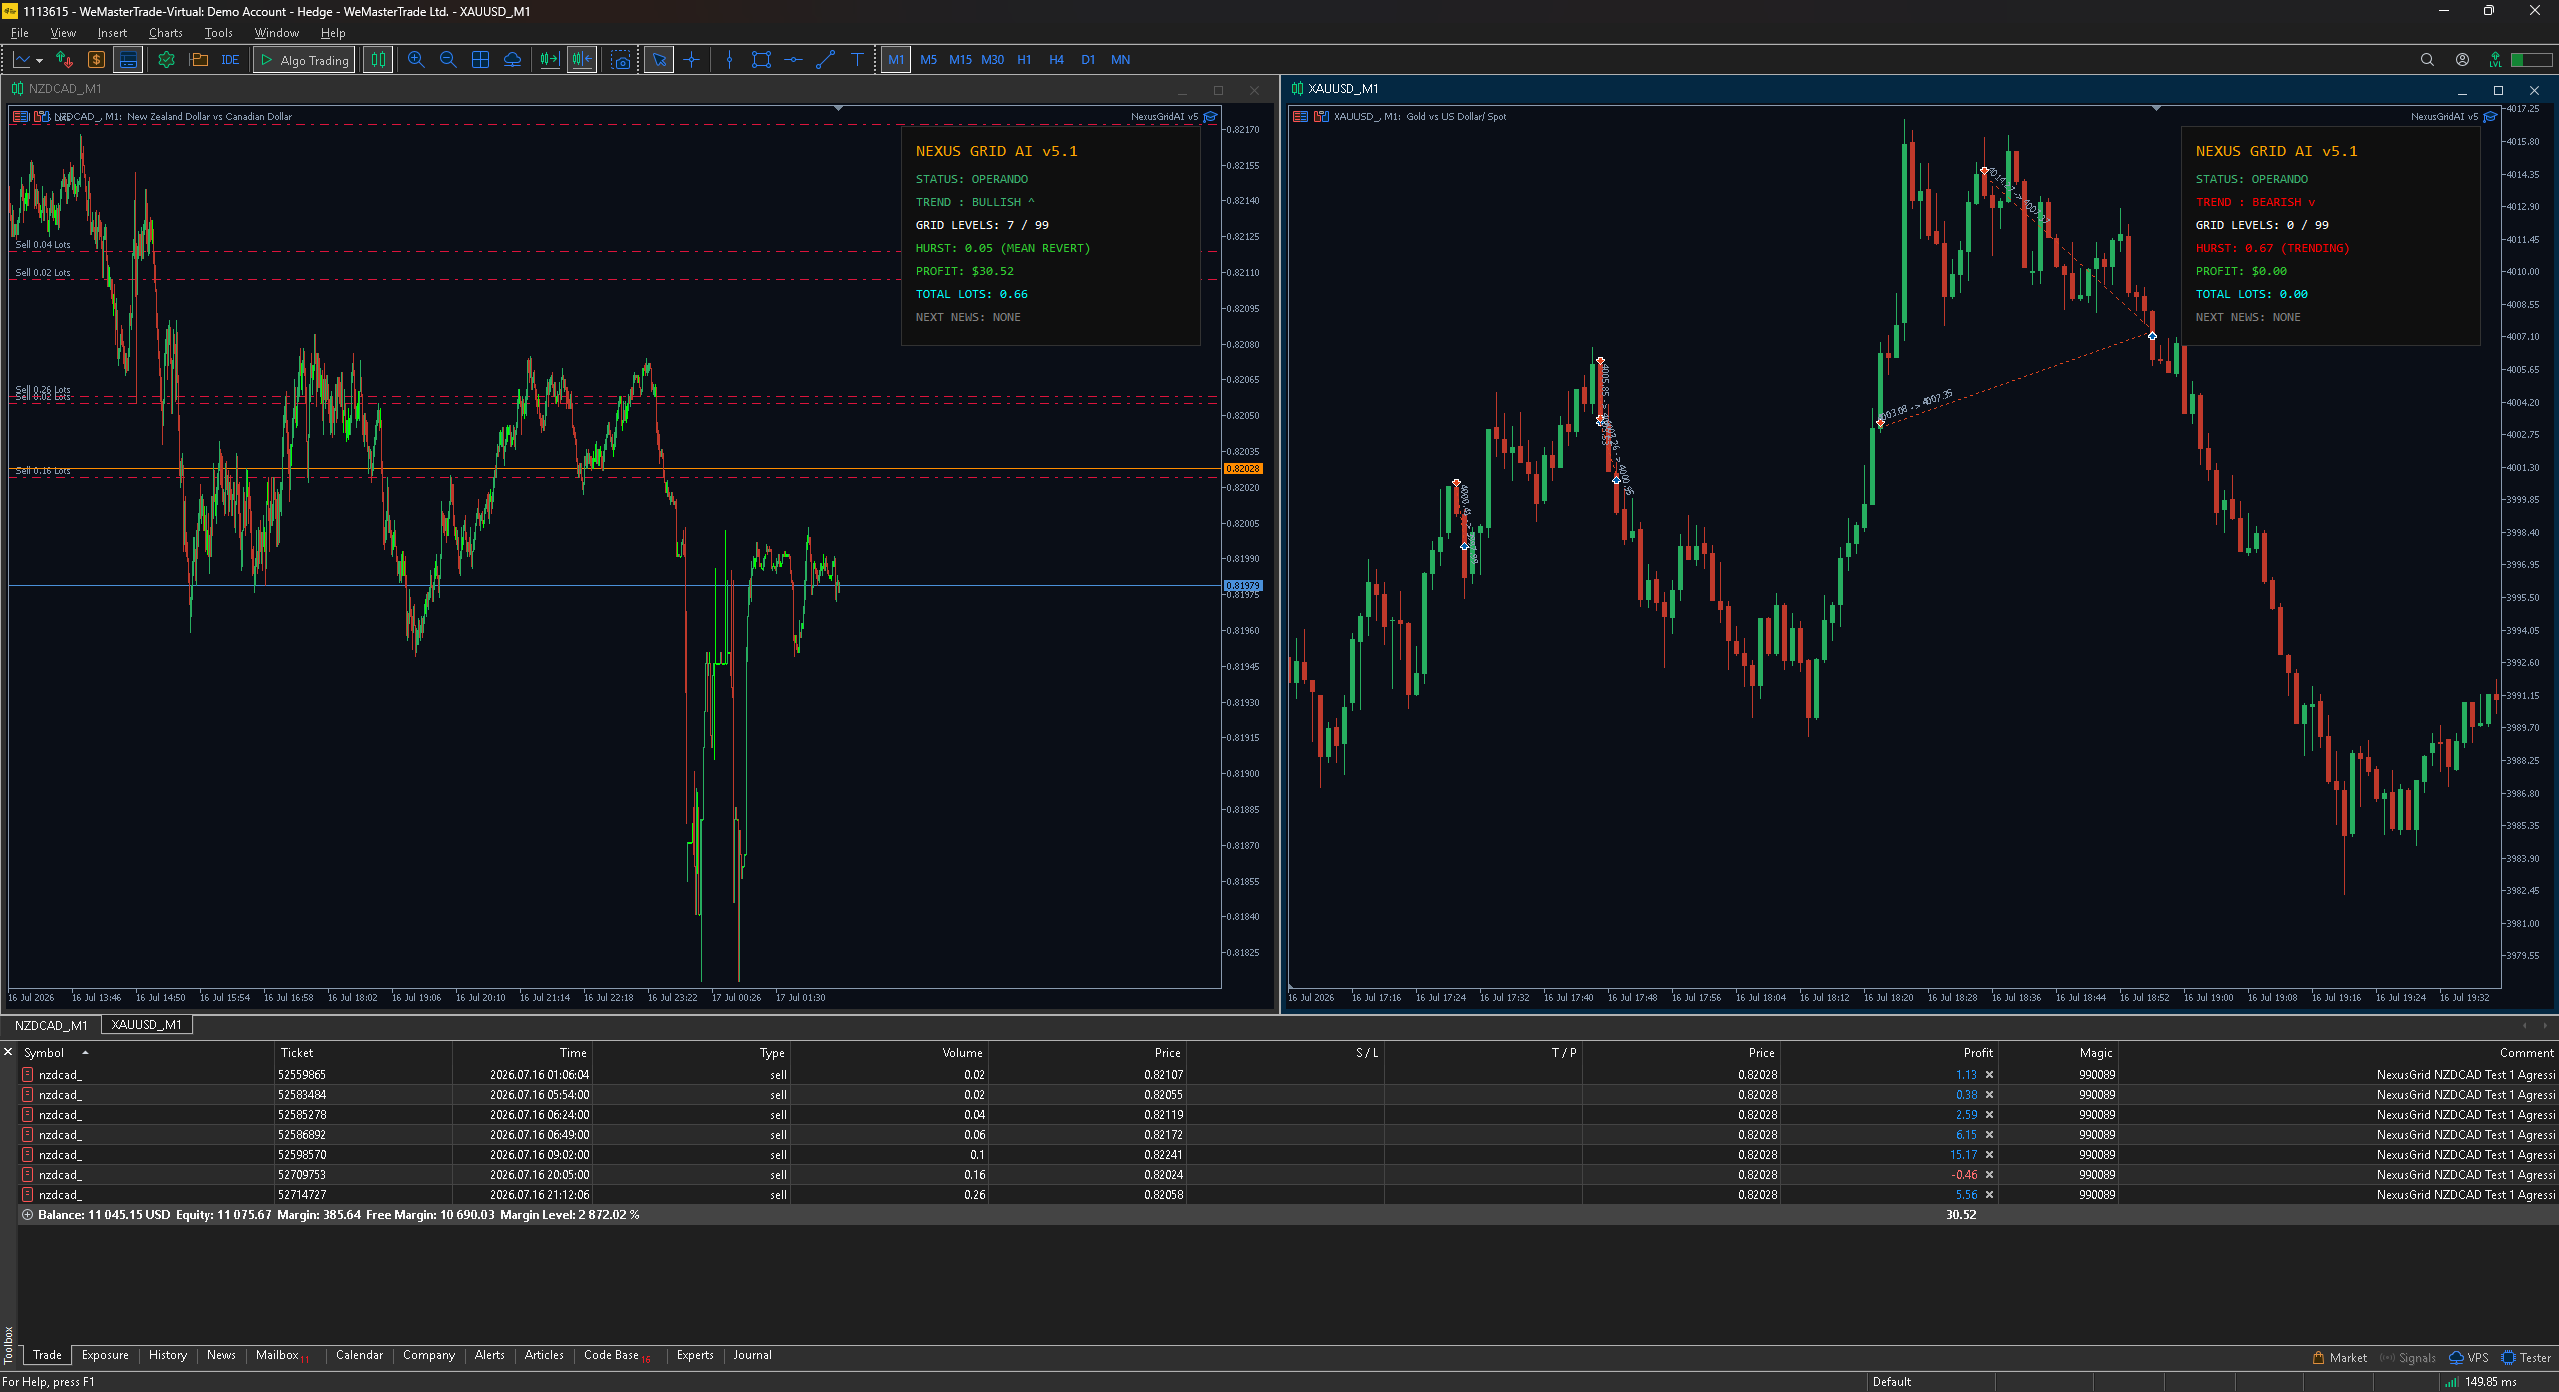This screenshot has width=2559, height=1392.
Task: Open the Journal tab in Toolbox
Action: [x=752, y=1355]
